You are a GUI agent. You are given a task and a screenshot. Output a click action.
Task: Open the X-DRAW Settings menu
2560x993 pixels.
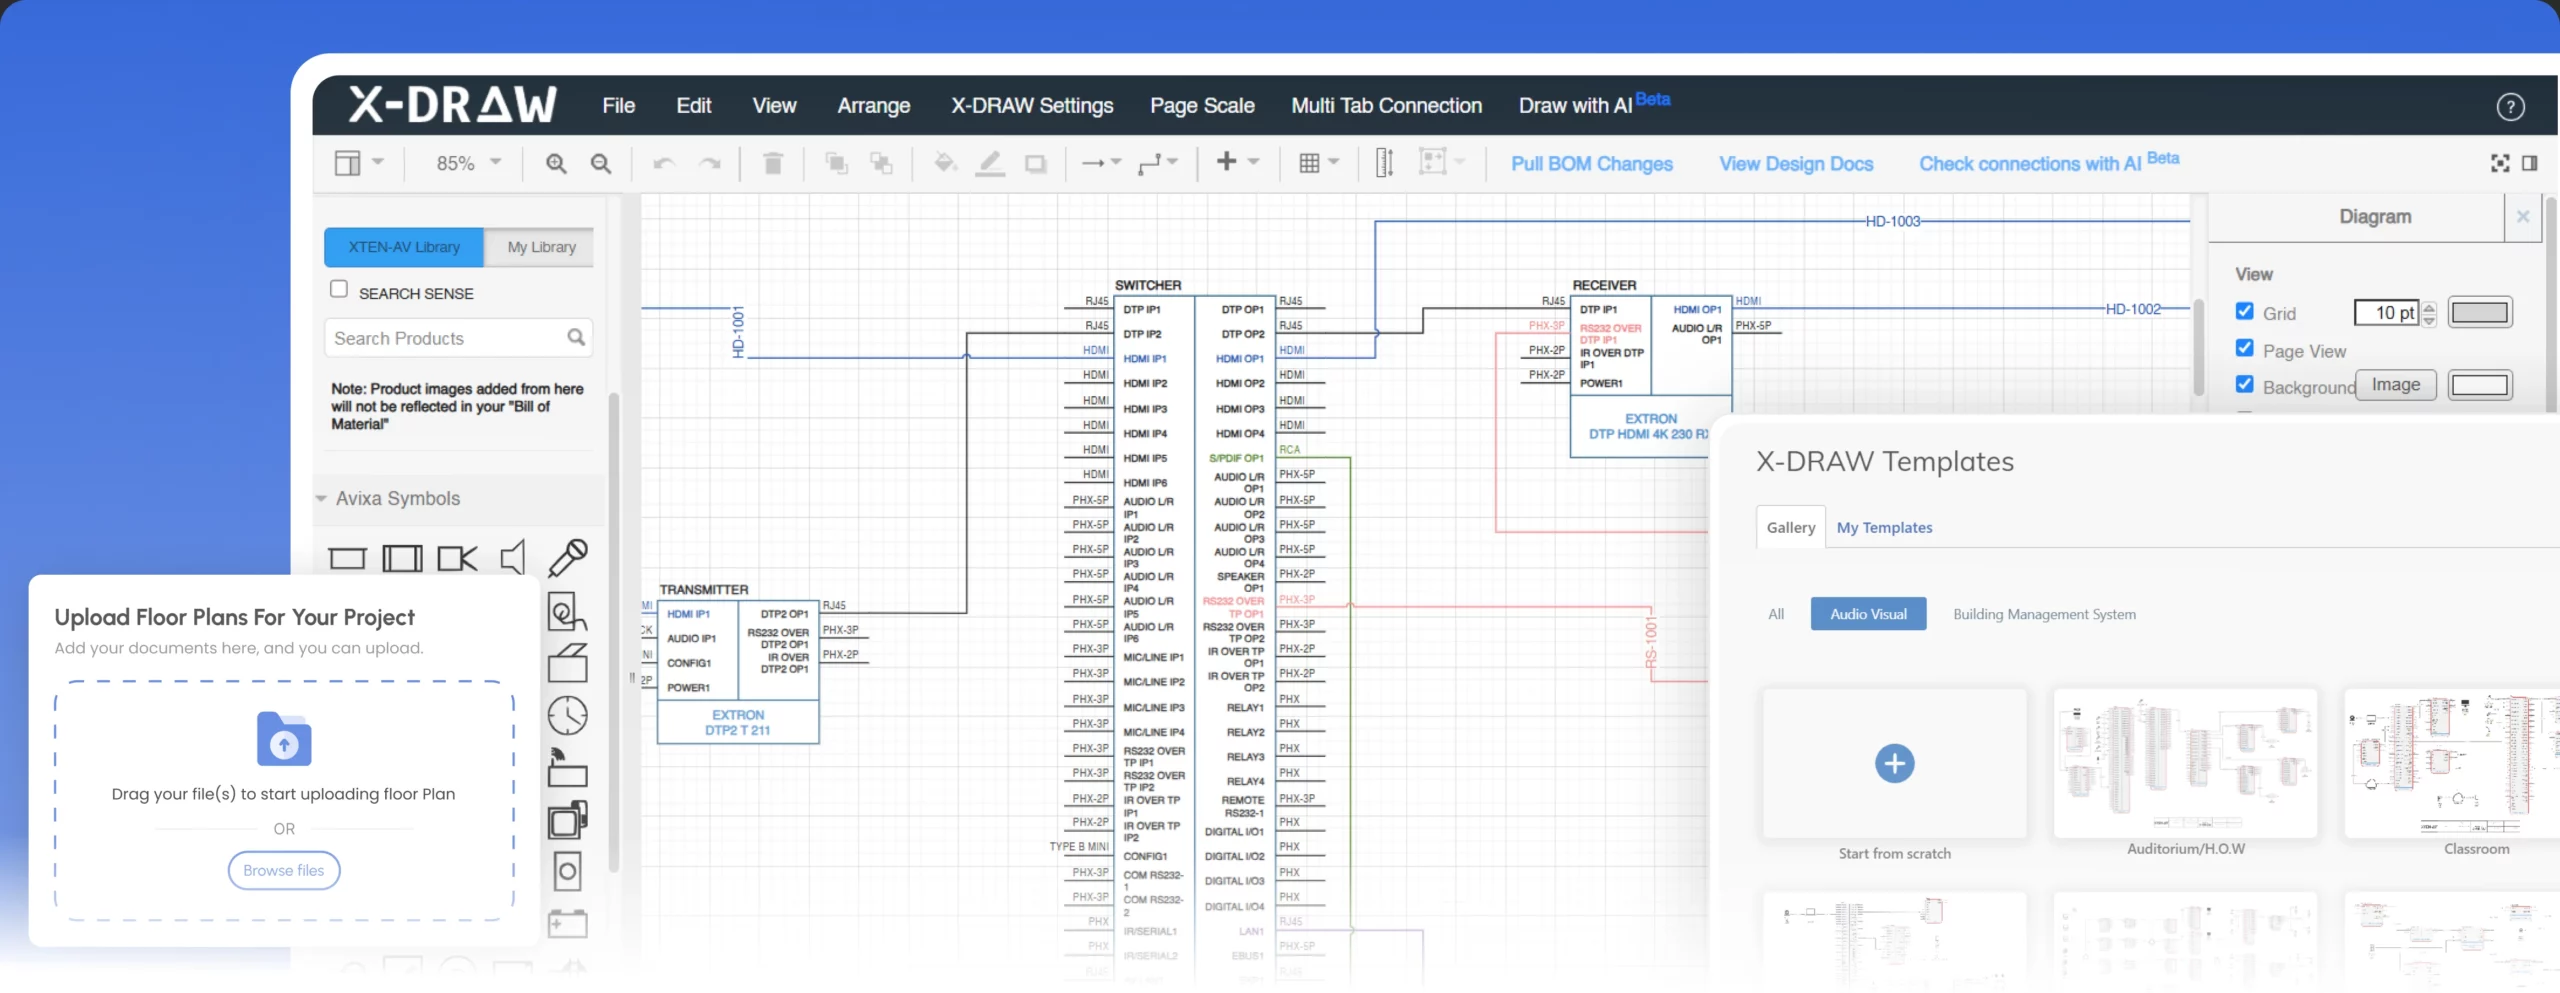1032,106
